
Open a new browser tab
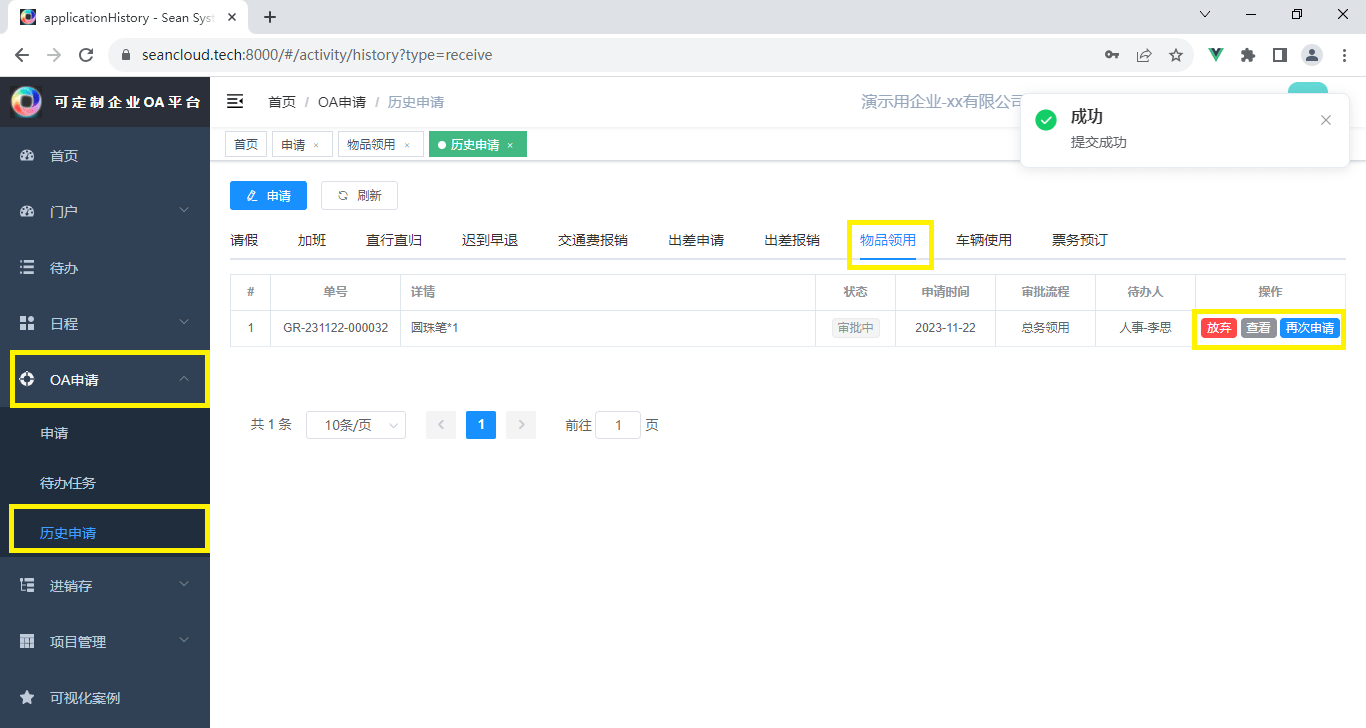[270, 17]
